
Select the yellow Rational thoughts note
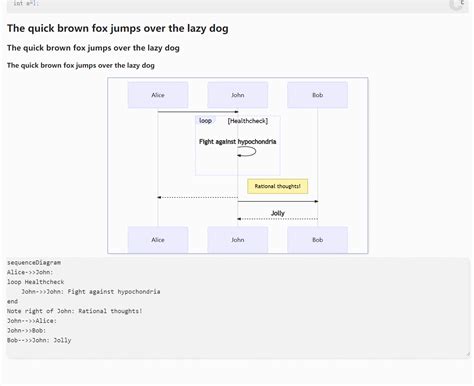[x=278, y=186]
